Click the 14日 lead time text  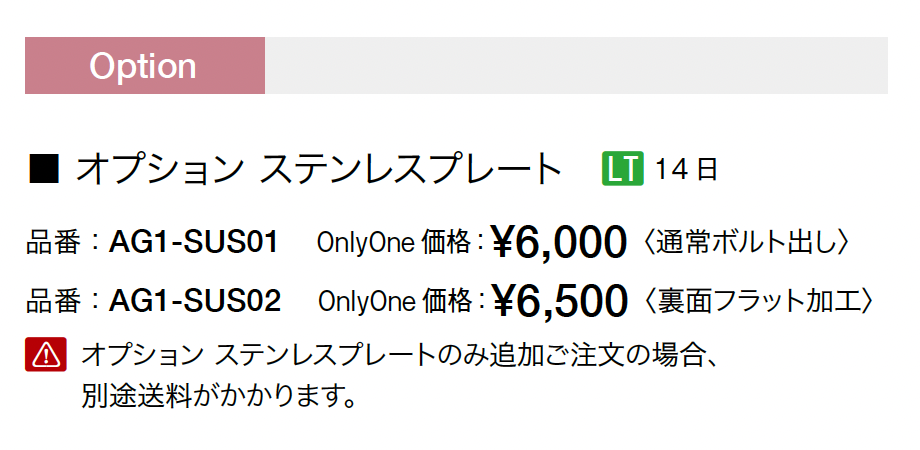coord(686,169)
